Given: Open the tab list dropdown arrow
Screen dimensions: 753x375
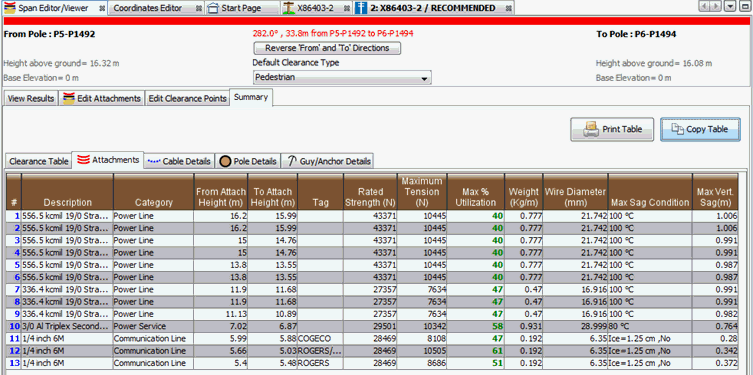Looking at the screenshot, I should (730, 6).
